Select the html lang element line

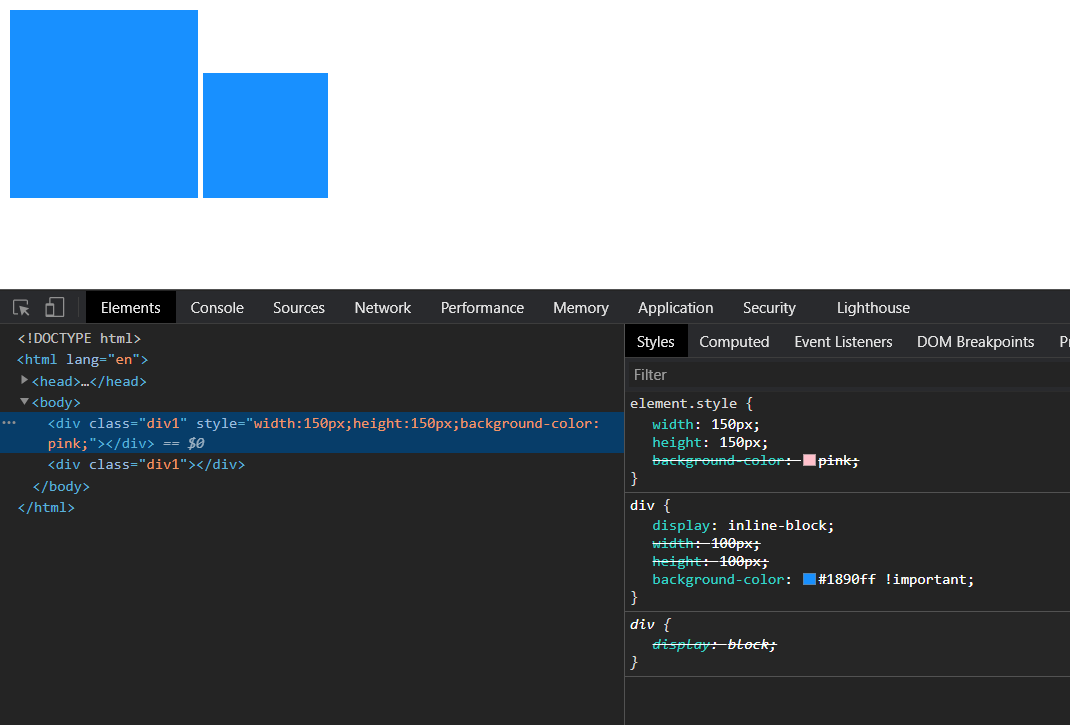(x=82, y=359)
